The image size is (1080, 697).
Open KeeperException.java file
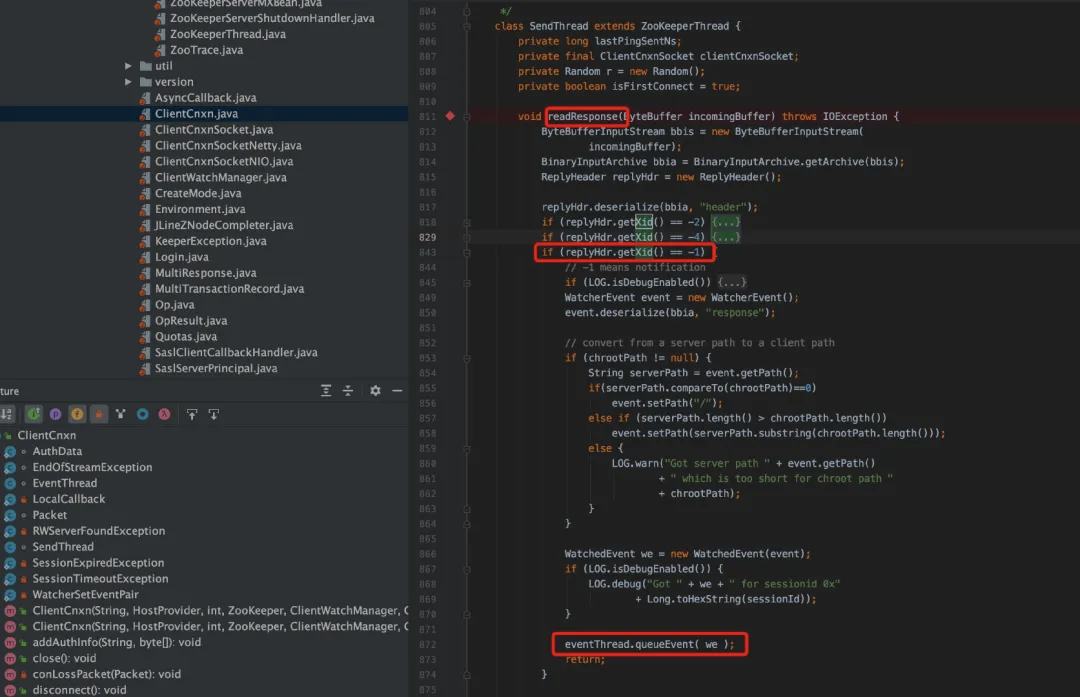click(x=210, y=241)
